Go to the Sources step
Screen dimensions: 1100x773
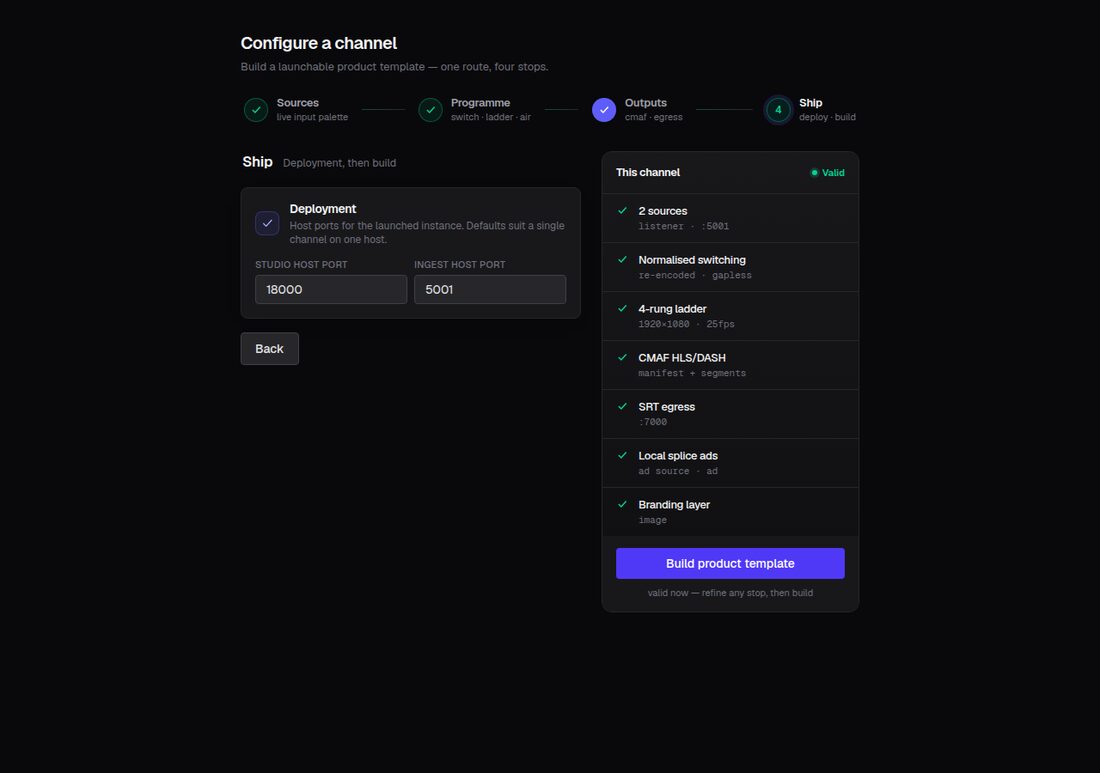(296, 110)
